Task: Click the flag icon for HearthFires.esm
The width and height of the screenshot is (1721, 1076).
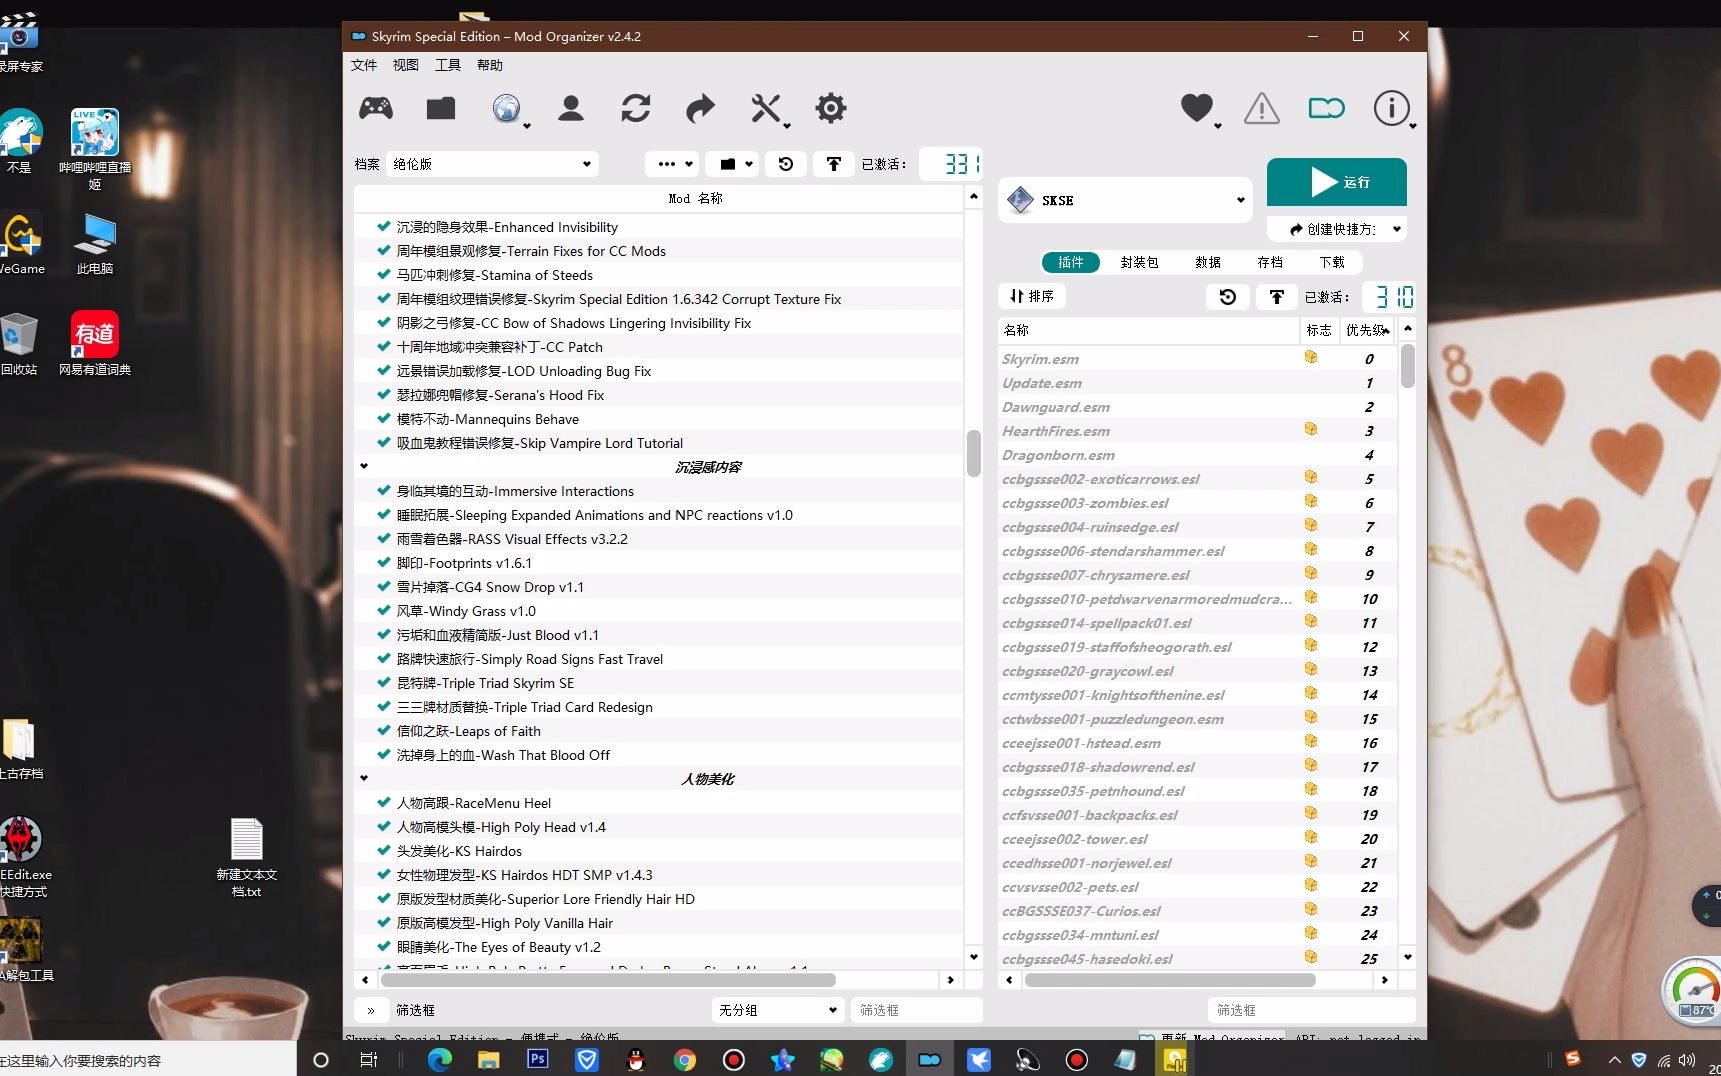Action: 1310,430
